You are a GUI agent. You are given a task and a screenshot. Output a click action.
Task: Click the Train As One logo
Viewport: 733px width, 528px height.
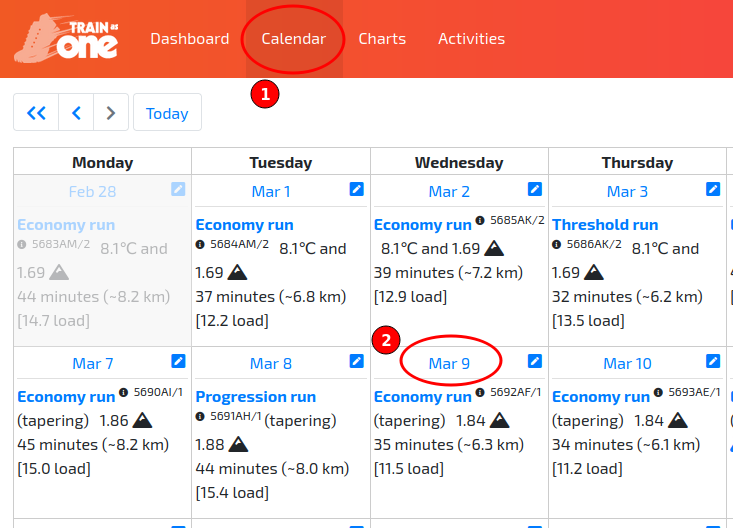point(67,38)
